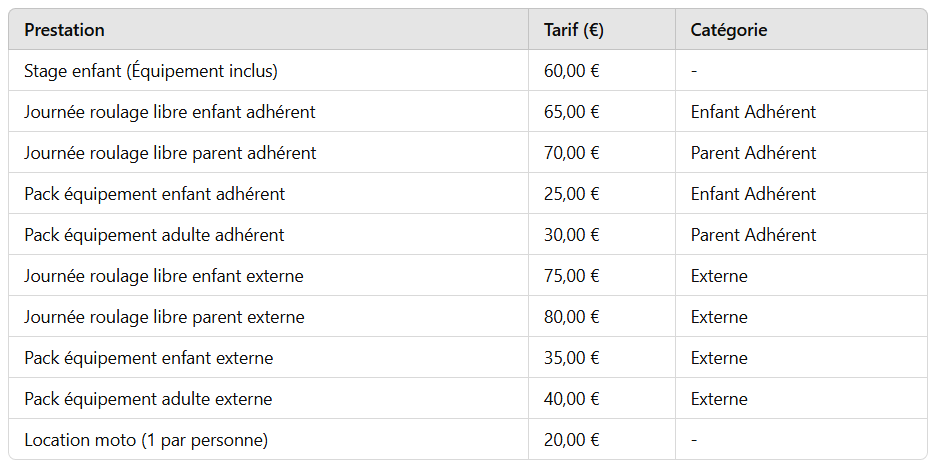
Task: Click the 25,00 € price cell
Action: point(572,194)
